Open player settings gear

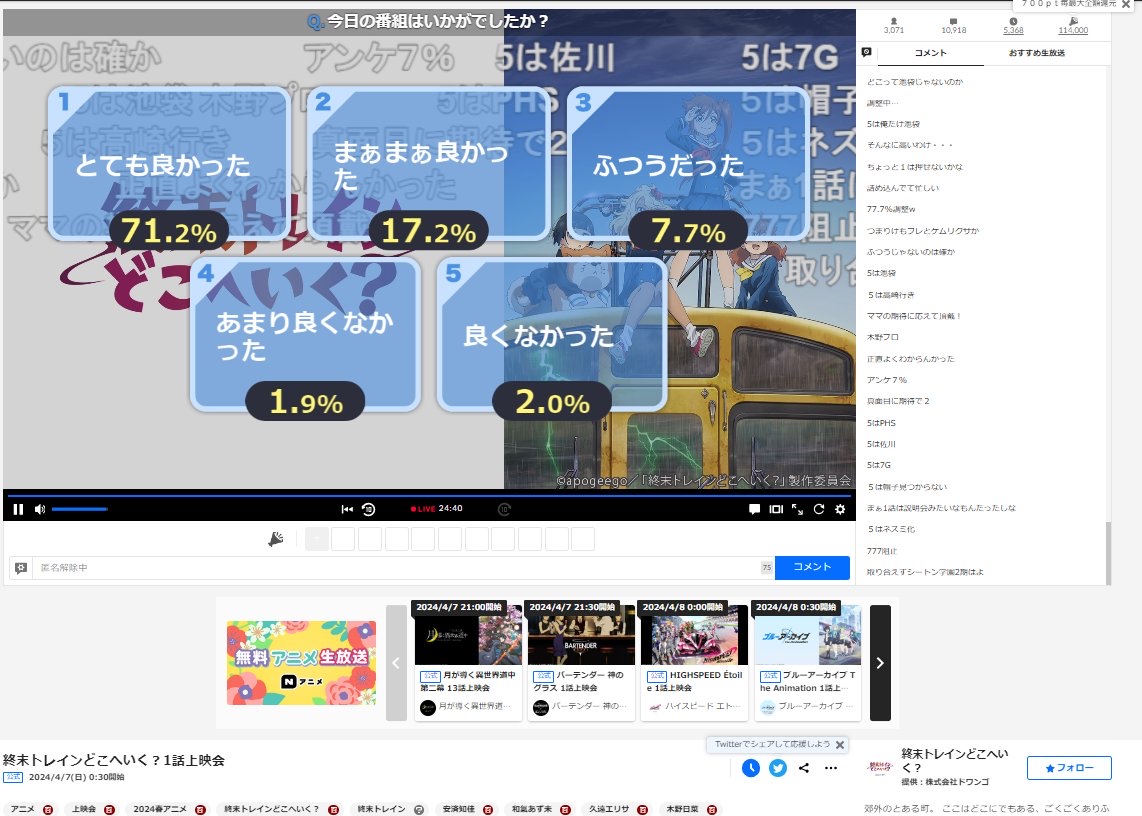point(840,509)
